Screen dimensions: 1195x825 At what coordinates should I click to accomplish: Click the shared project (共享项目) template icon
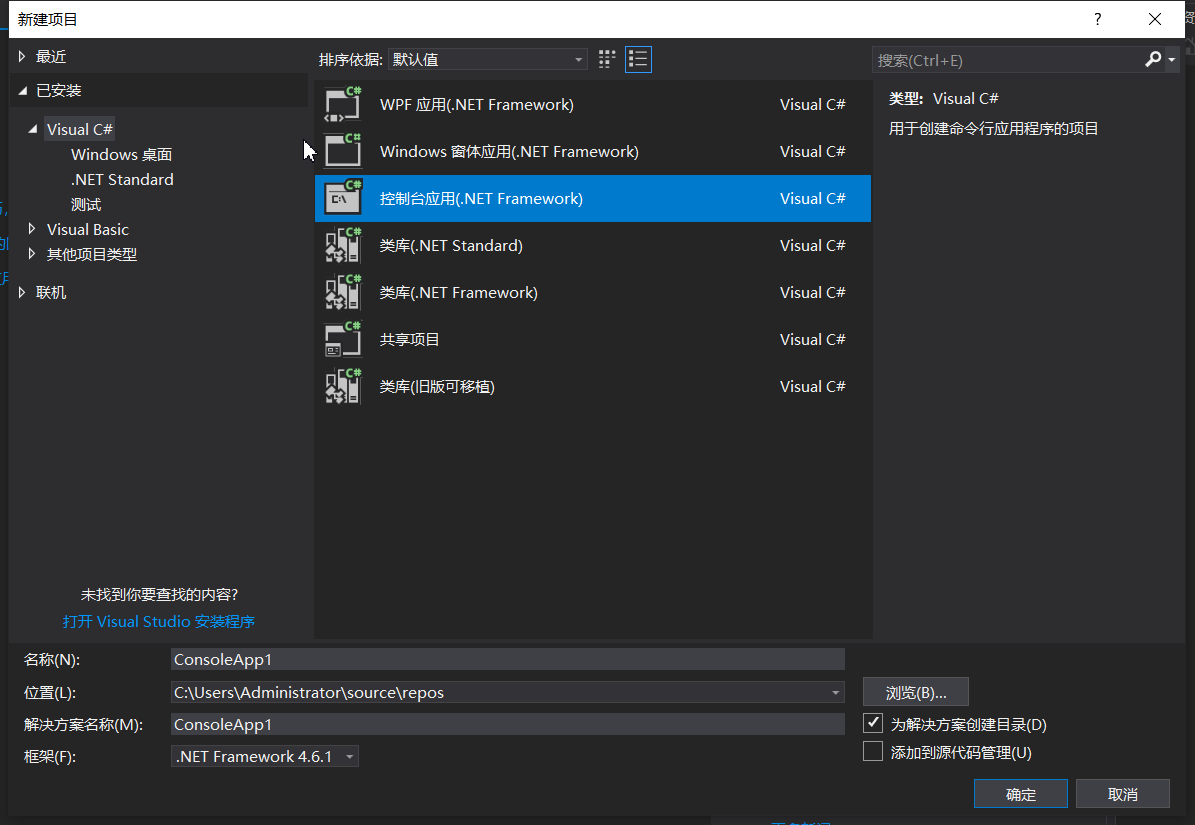click(343, 340)
